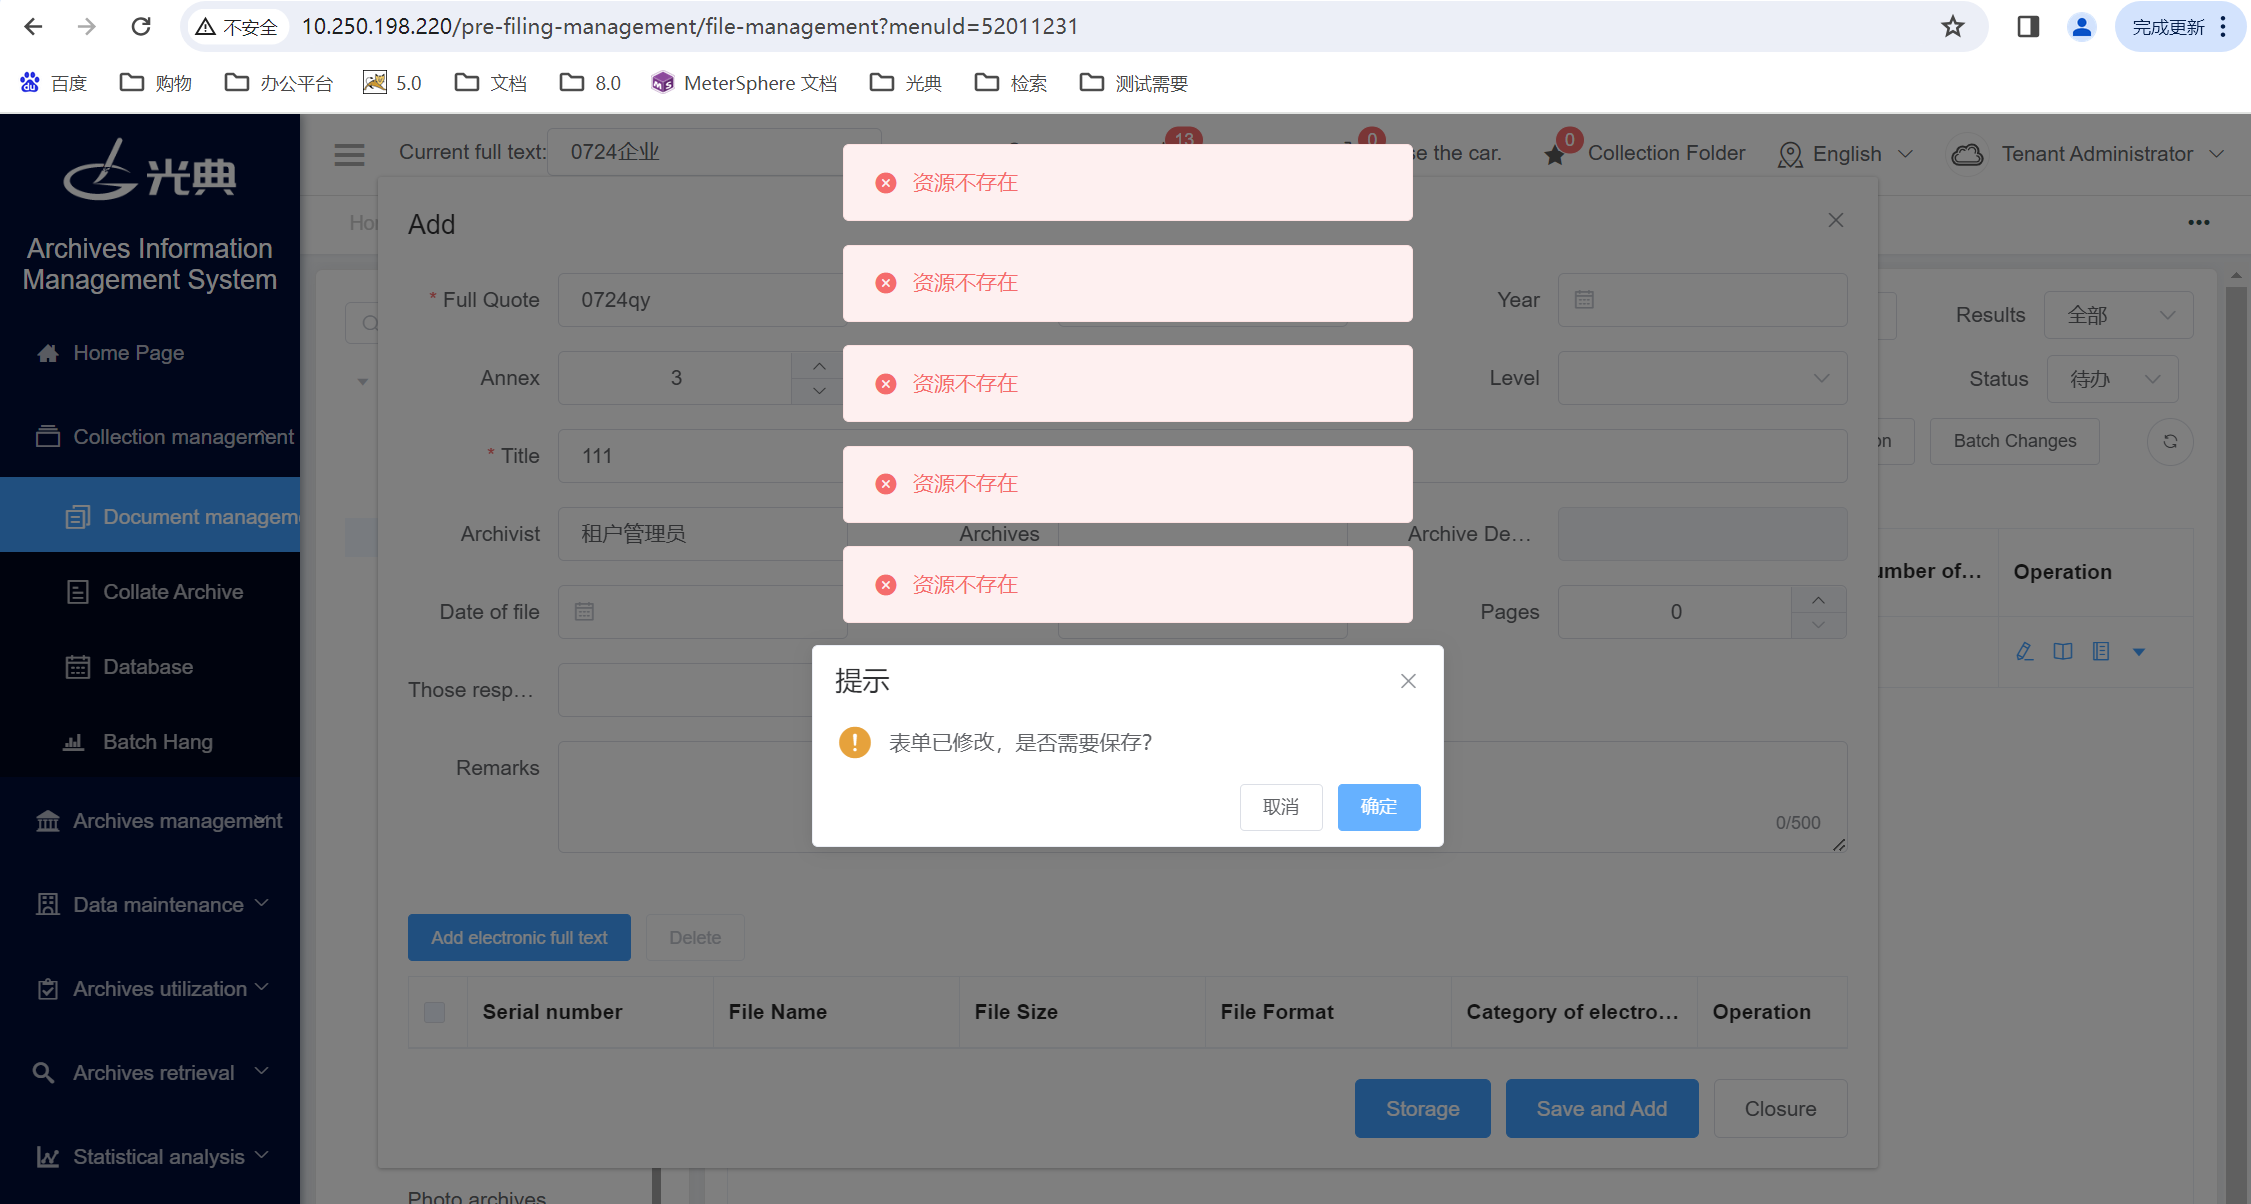Image resolution: width=2251 pixels, height=1204 pixels.
Task: Expand Data maintenance sidebar menu
Action: point(150,904)
